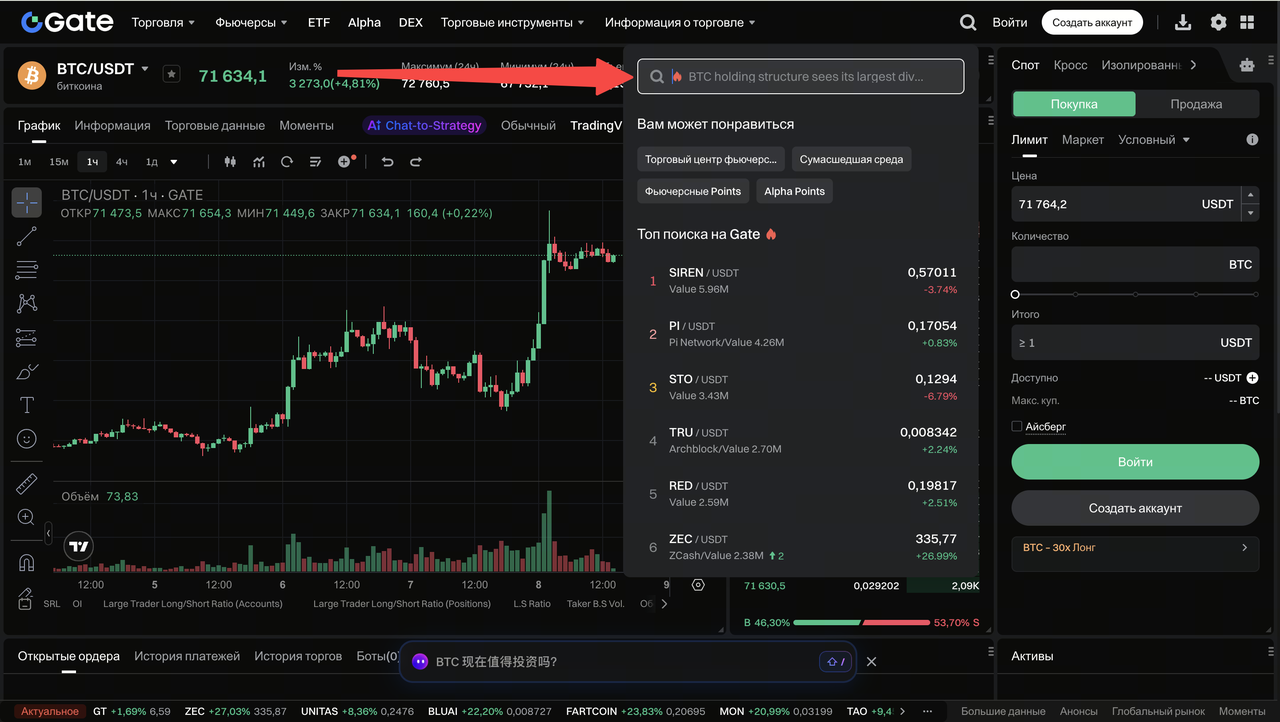Screen dimensions: 1280x722
Task: Switch to the Информация tab
Action: pos(112,125)
